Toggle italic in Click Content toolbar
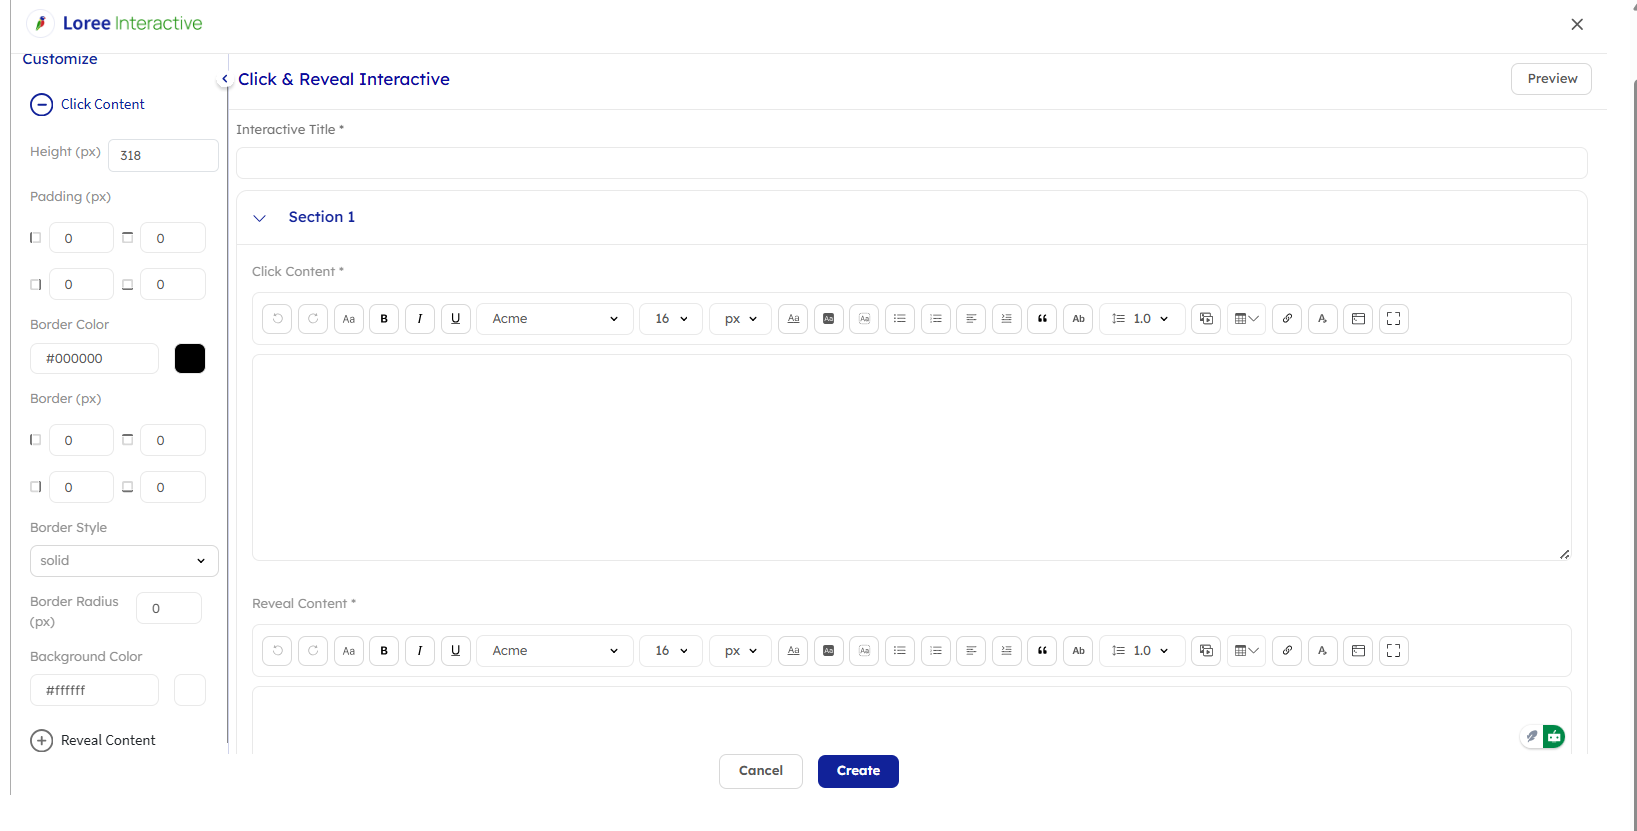The image size is (1637, 831). click(420, 319)
